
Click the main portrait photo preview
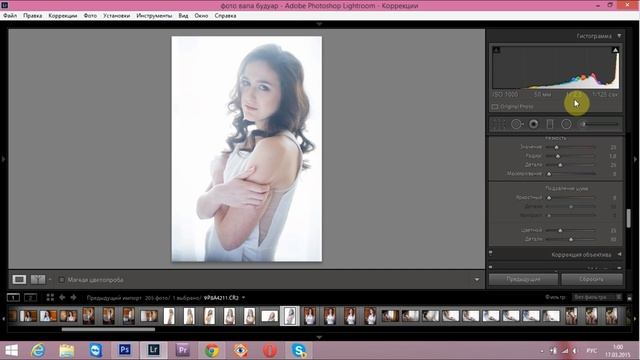coord(247,149)
